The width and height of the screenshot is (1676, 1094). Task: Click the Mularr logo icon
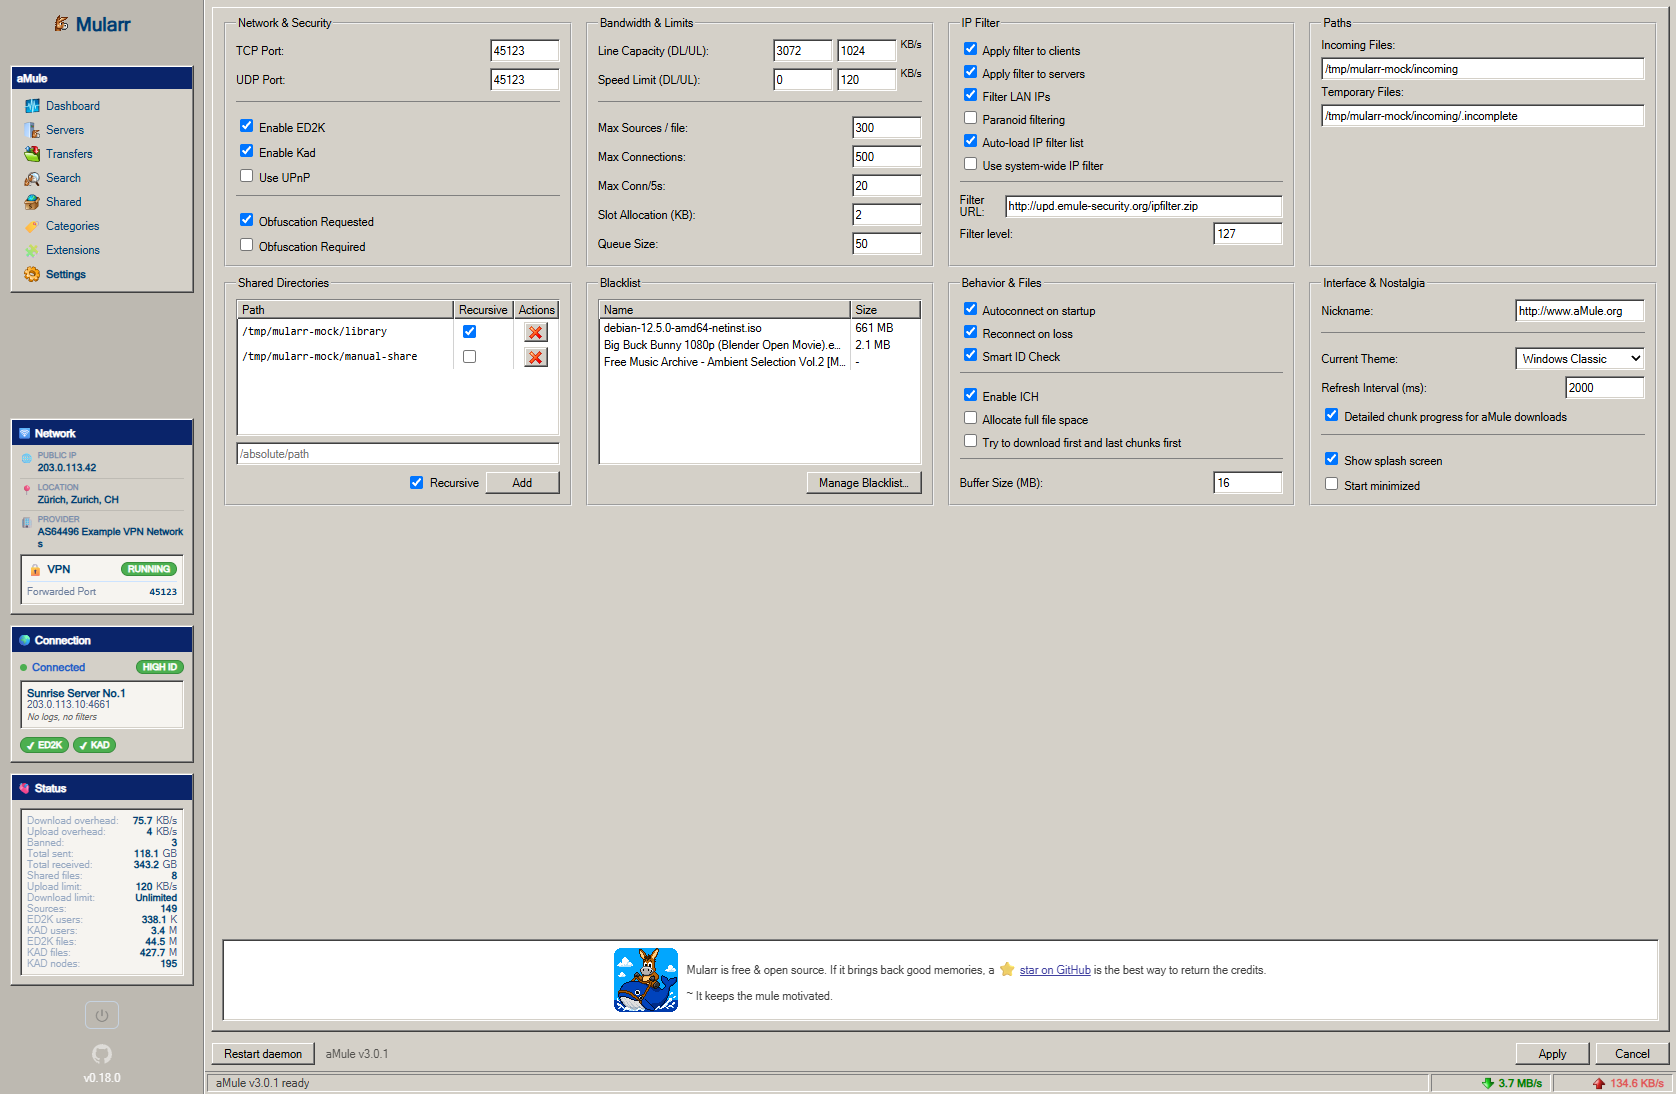click(62, 23)
